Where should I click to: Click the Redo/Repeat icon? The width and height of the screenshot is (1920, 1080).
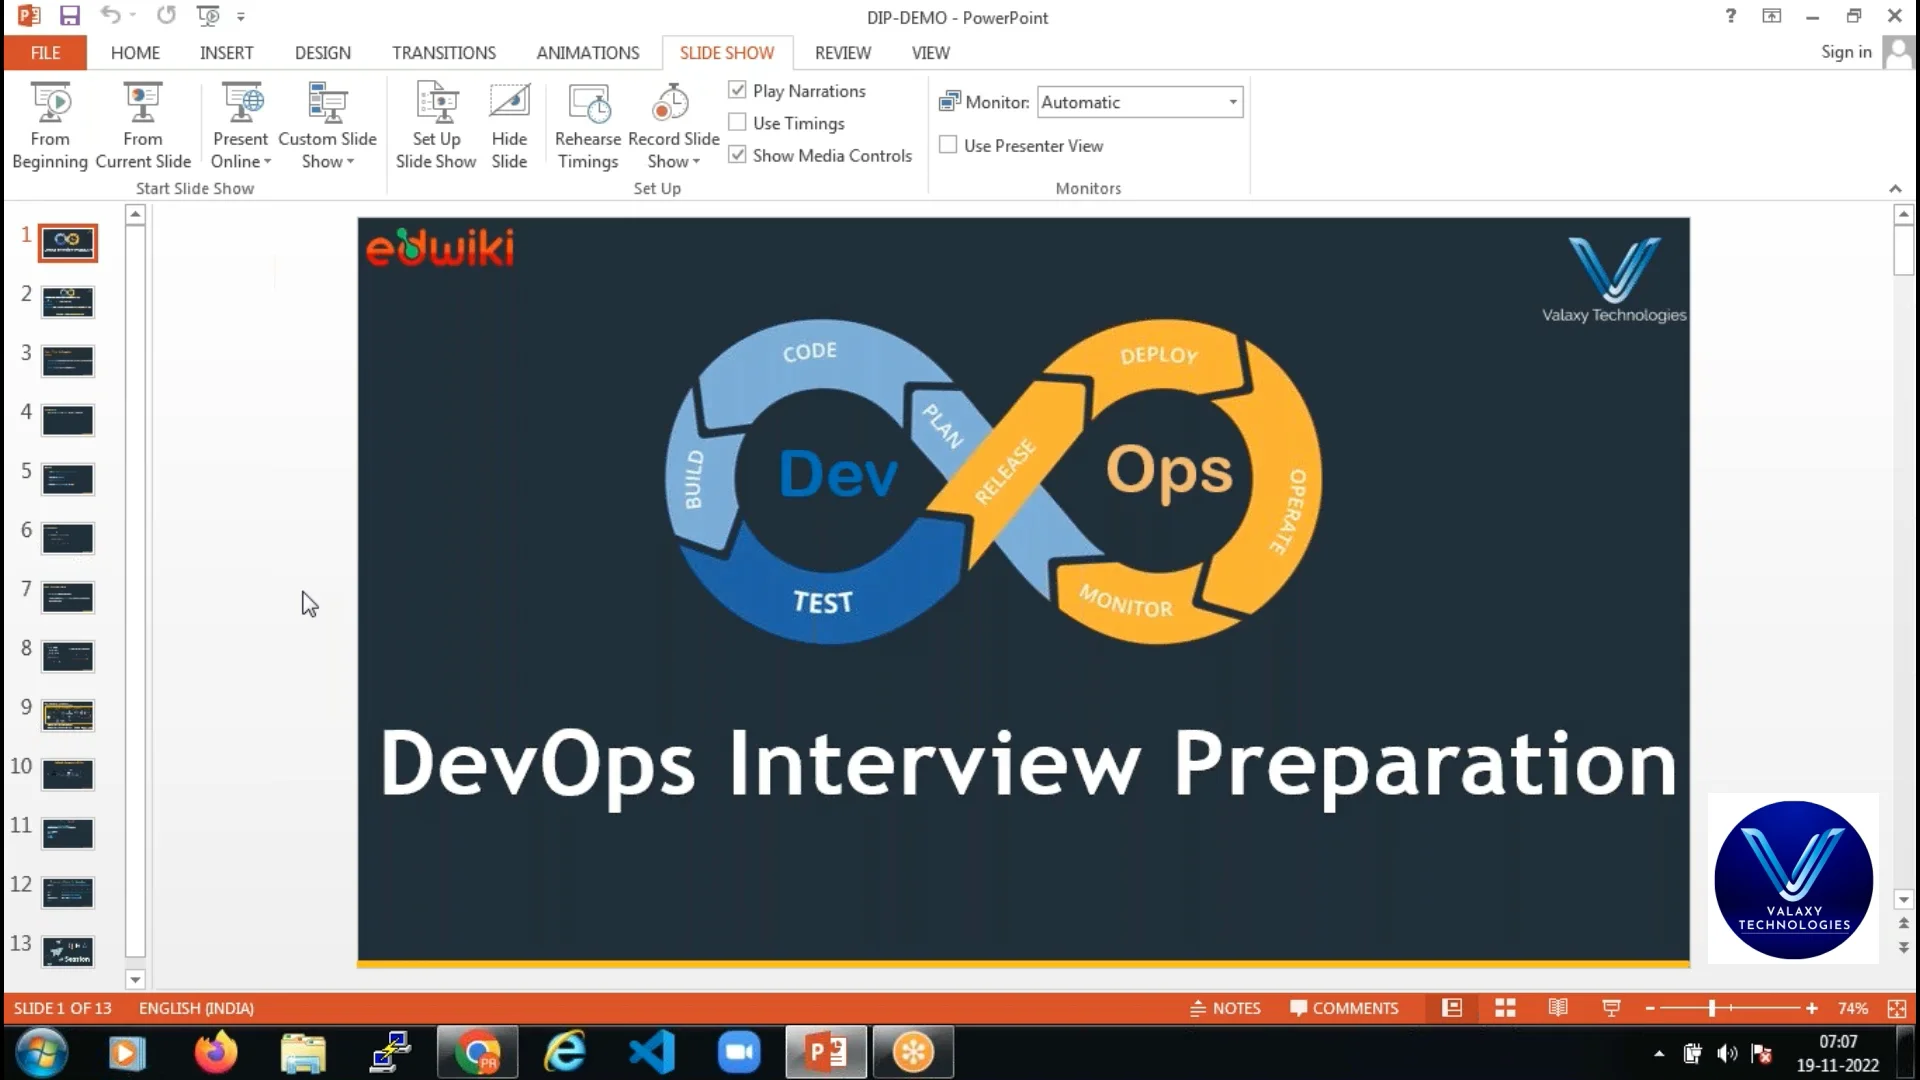[x=166, y=16]
